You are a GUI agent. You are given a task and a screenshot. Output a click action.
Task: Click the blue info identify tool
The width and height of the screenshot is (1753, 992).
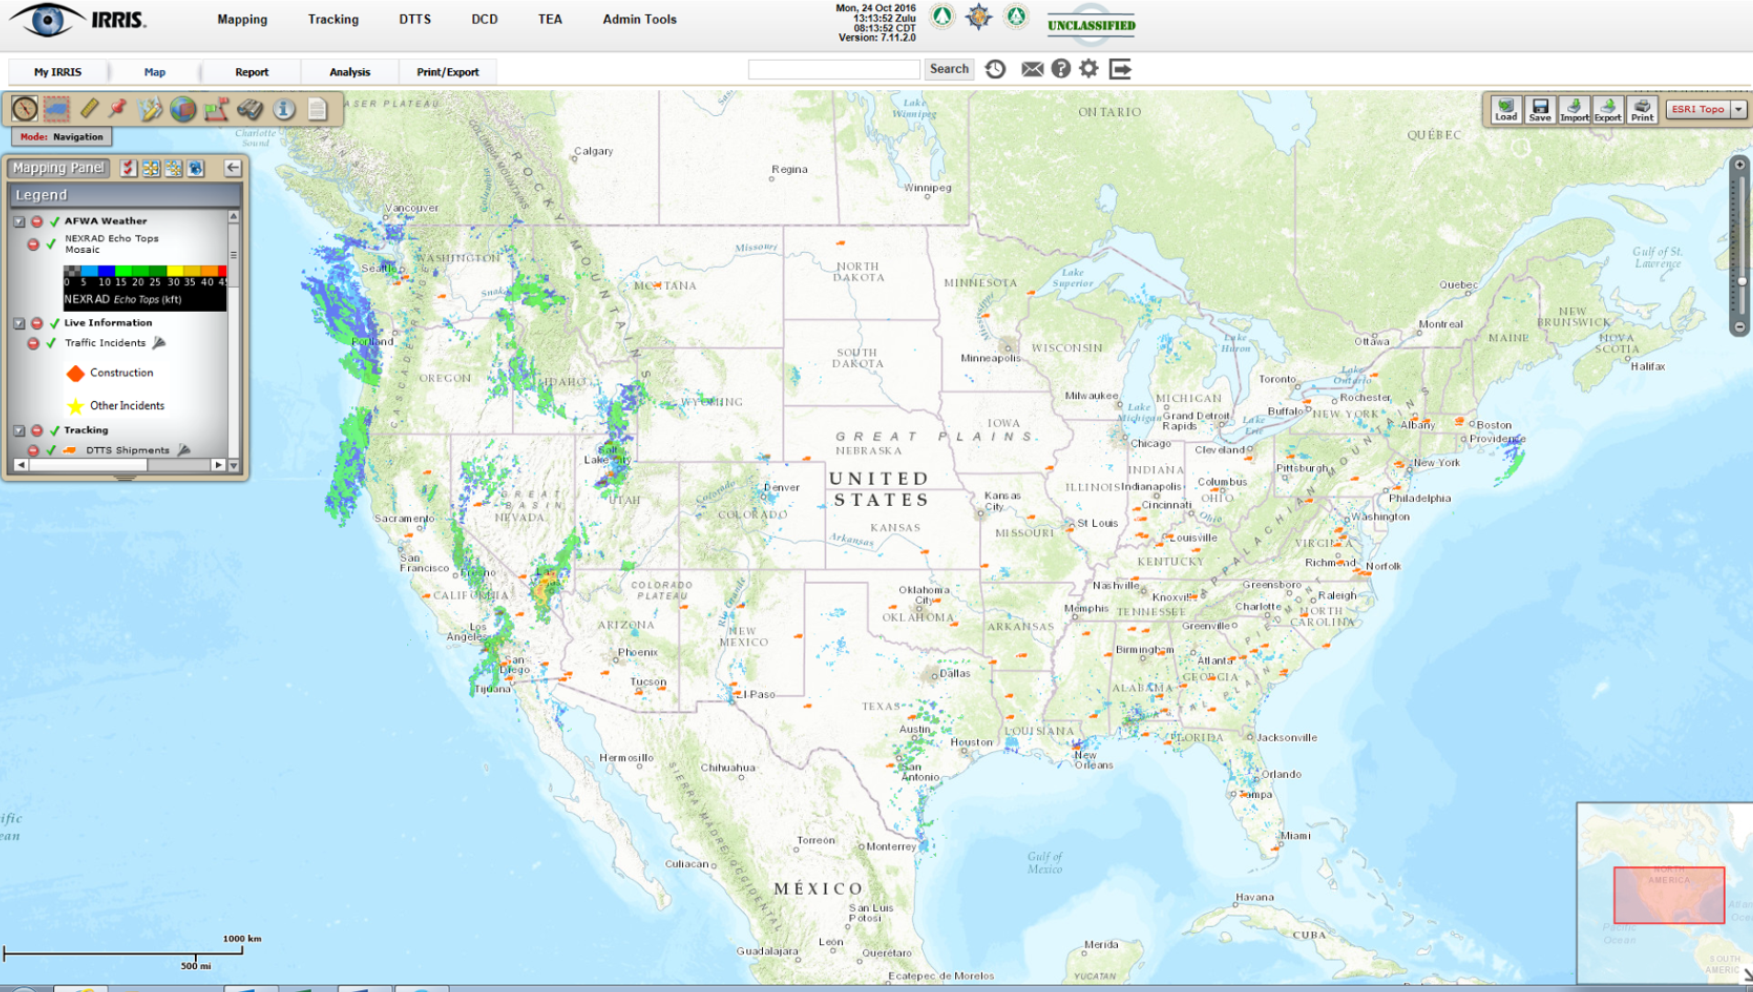(x=284, y=108)
